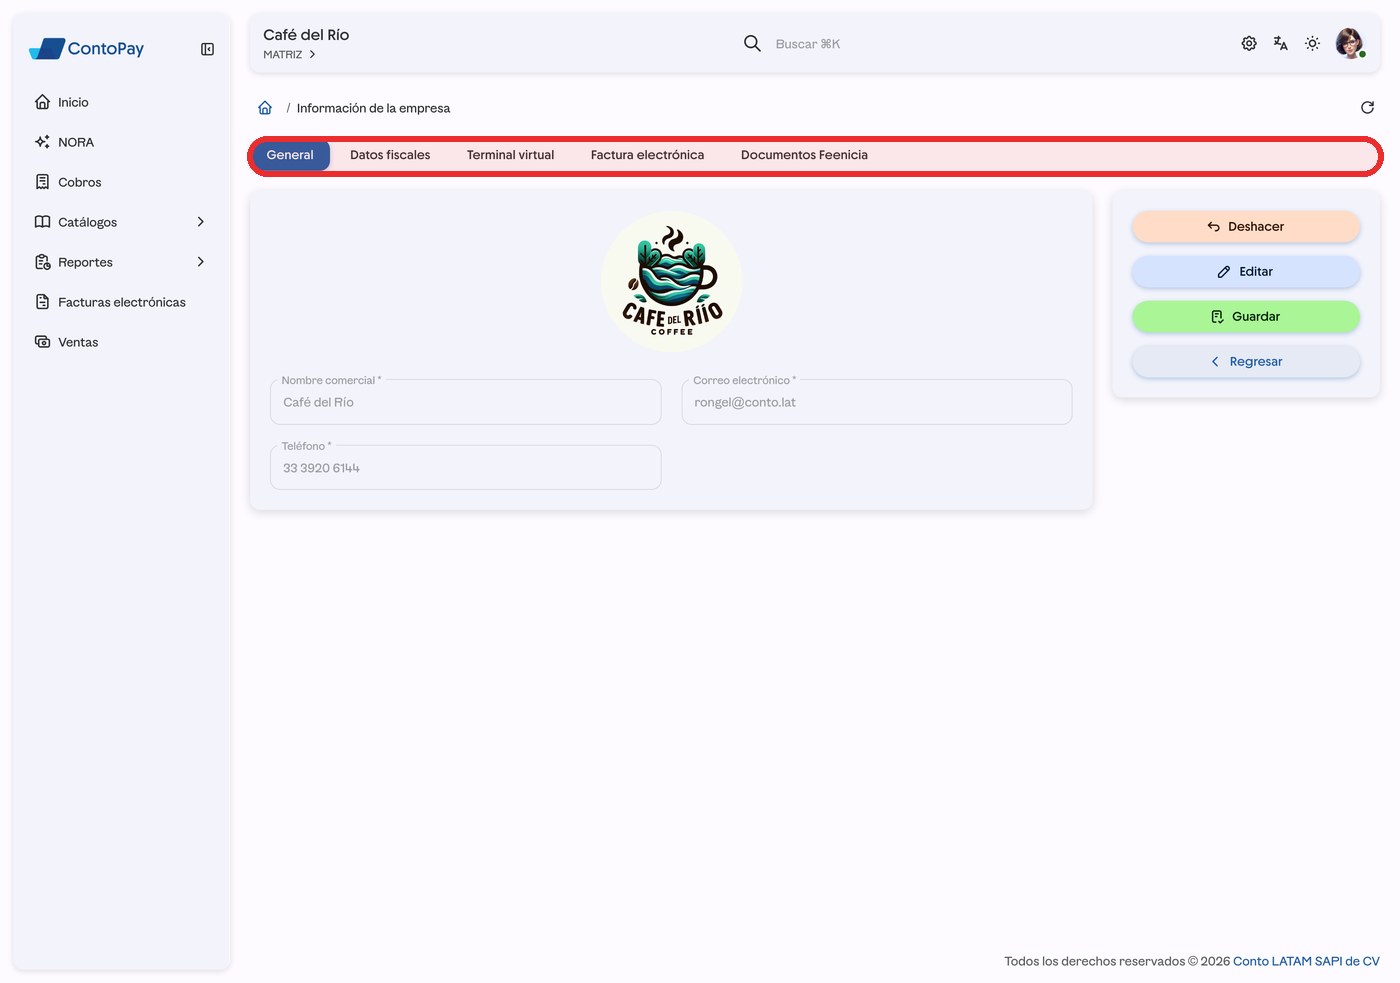Image resolution: width=1400 pixels, height=983 pixels.
Task: Click the Información de la empresa breadcrumb text
Action: [373, 108]
